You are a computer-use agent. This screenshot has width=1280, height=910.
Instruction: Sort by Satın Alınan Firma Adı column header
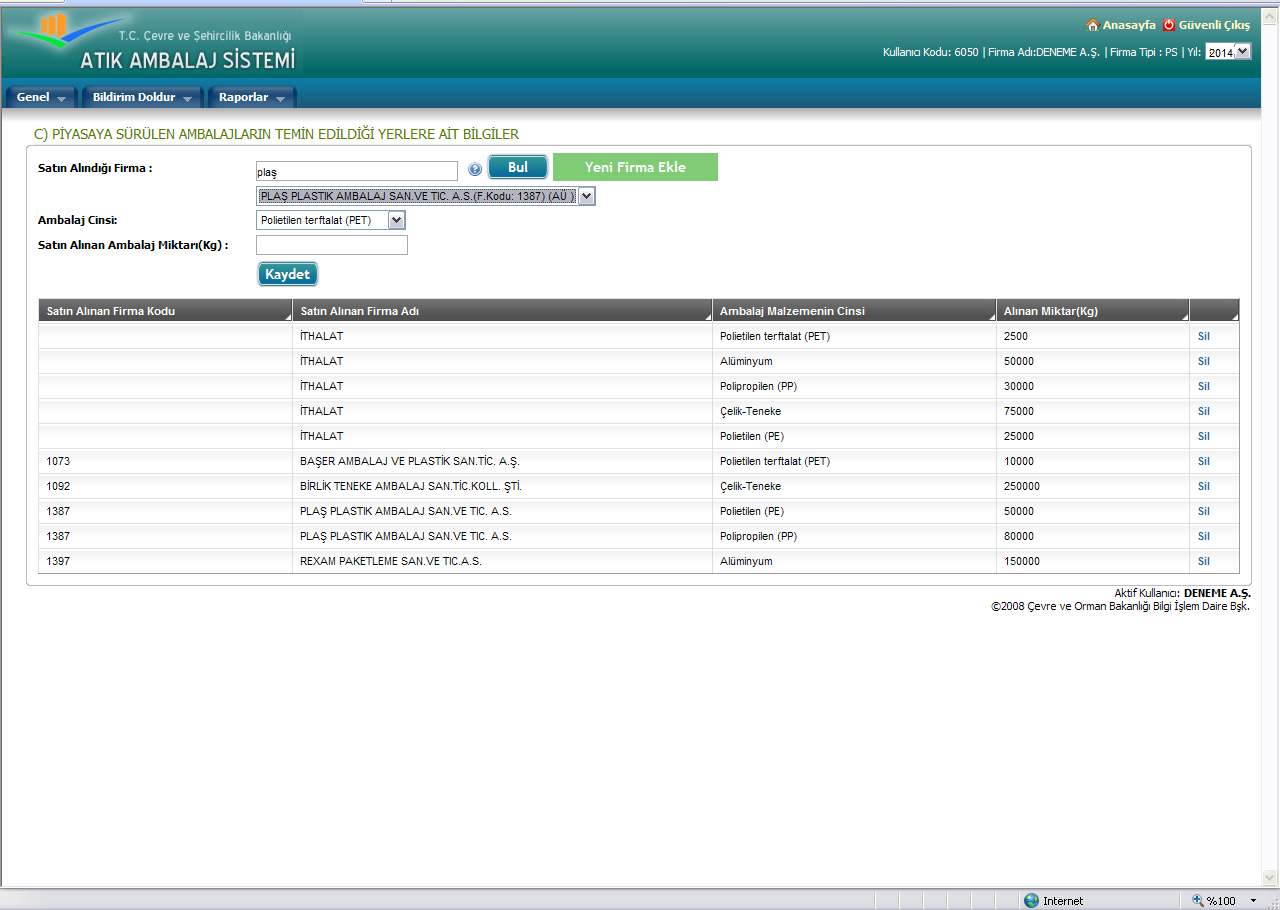click(502, 311)
